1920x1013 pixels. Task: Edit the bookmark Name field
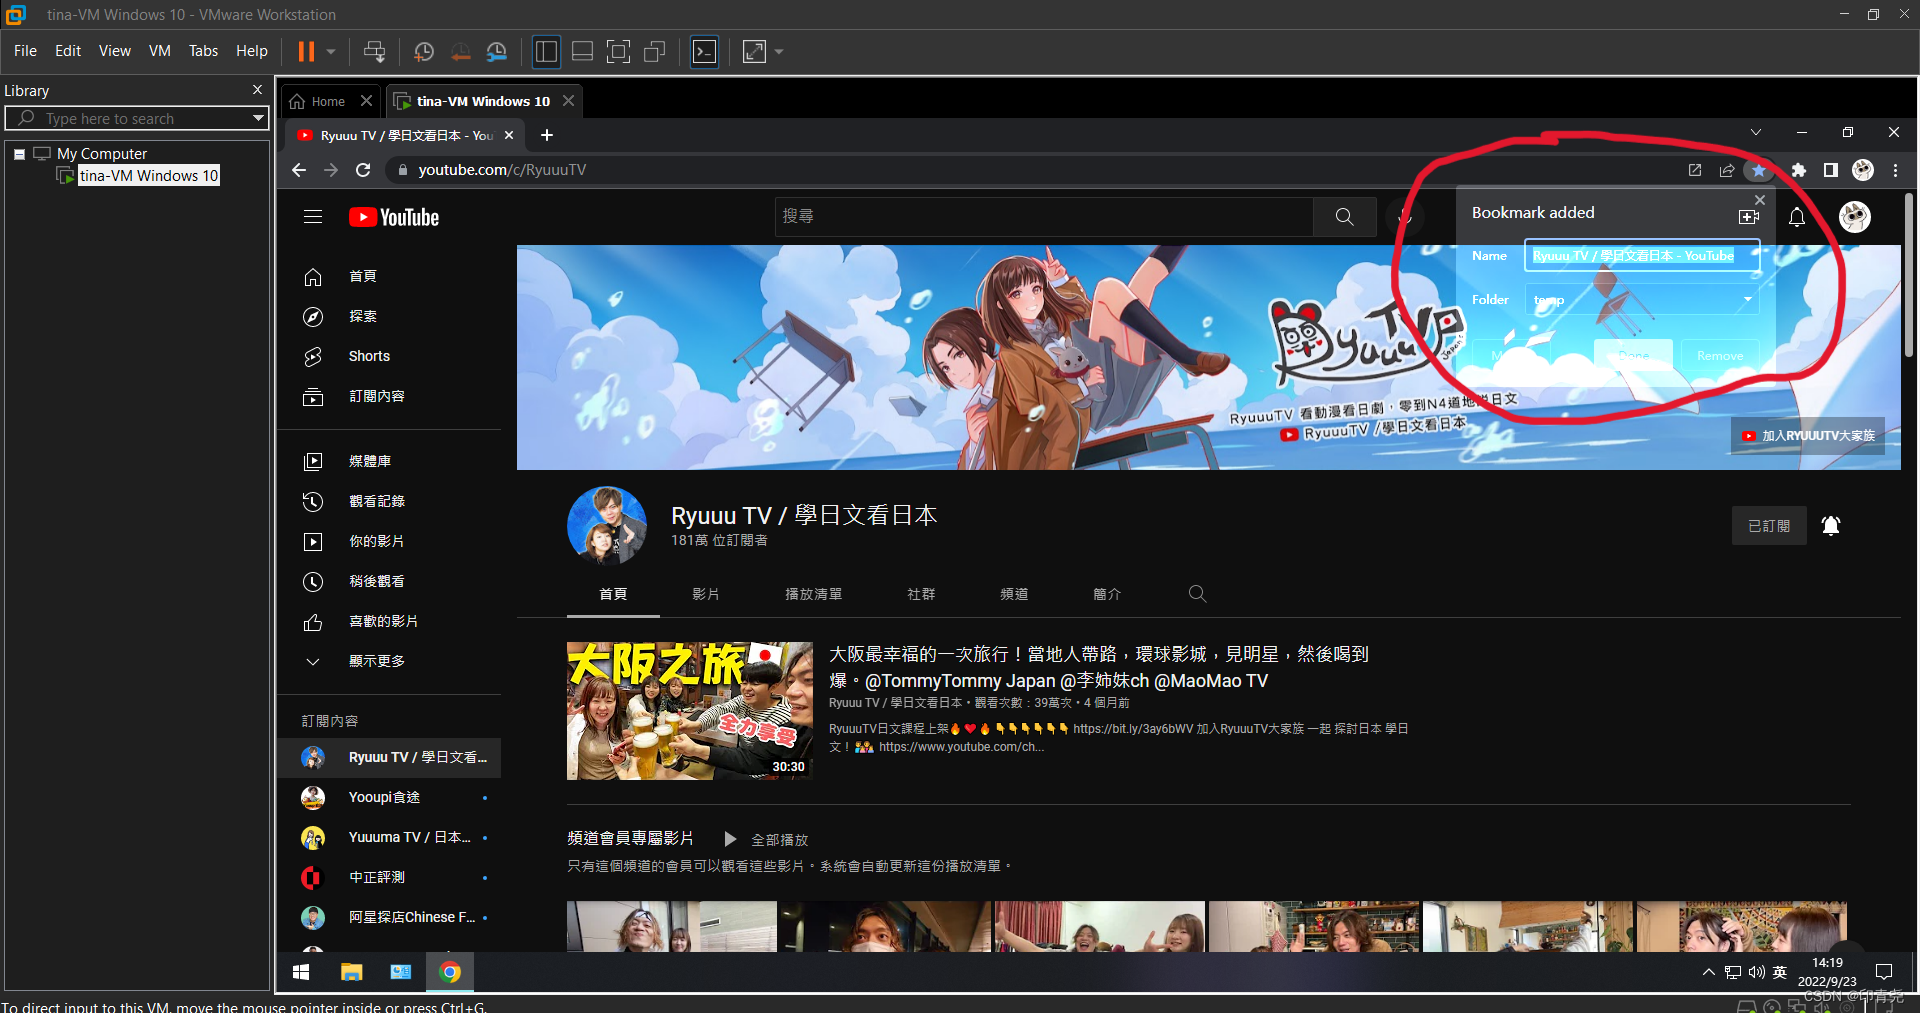[1641, 256]
